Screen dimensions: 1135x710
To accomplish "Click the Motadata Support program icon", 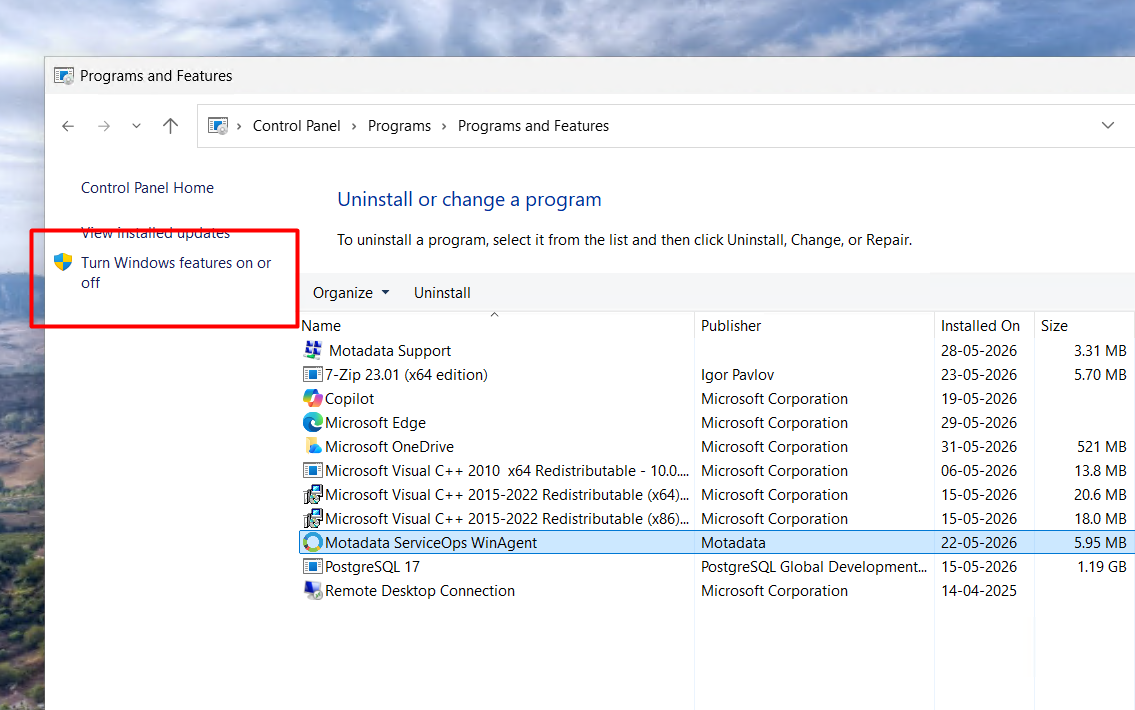I will click(x=313, y=350).
